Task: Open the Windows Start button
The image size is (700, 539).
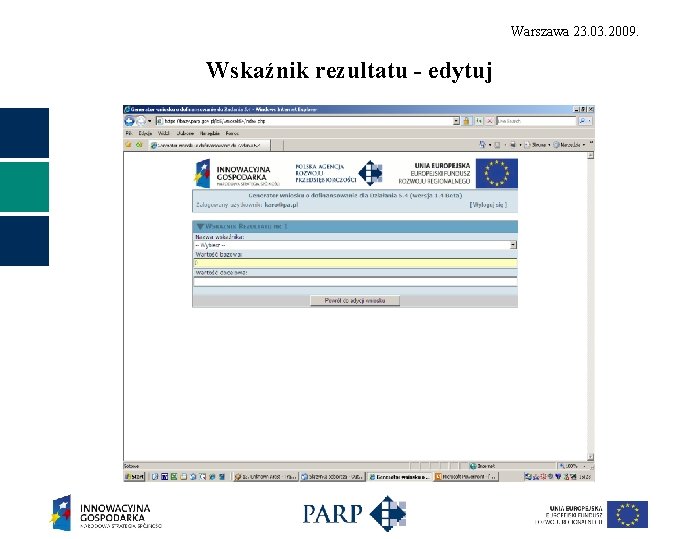Action: tap(134, 477)
